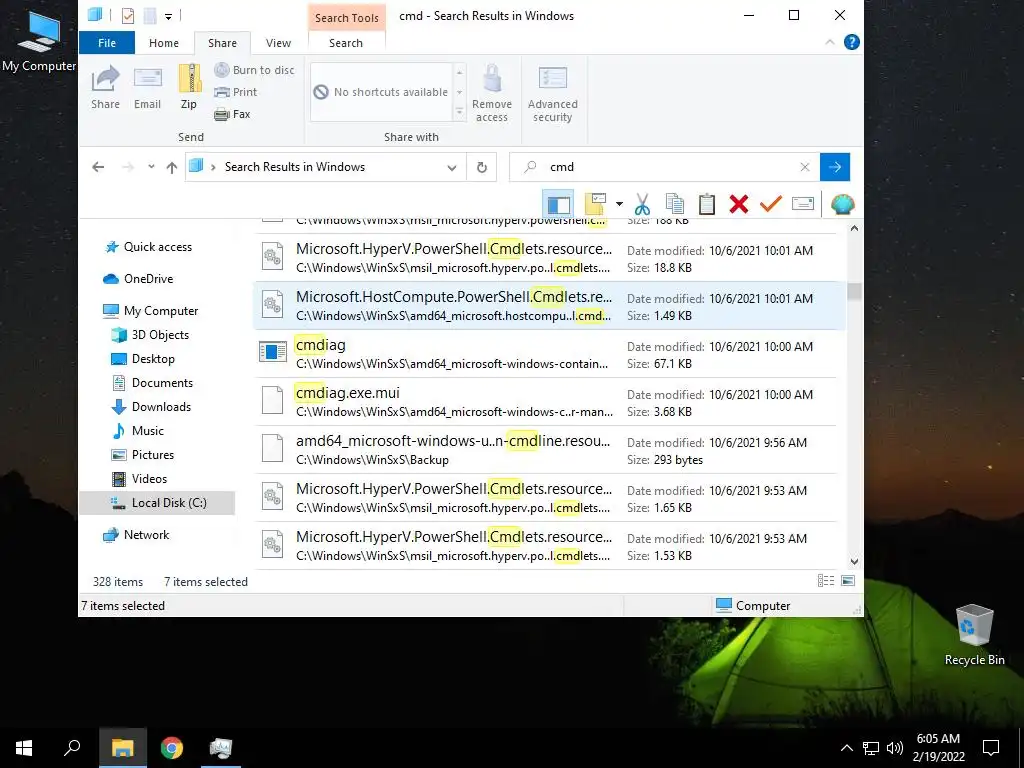Click the address bar breadcrumb chevron
Screen dimensions: 1024x768
pyautogui.click(x=213, y=167)
